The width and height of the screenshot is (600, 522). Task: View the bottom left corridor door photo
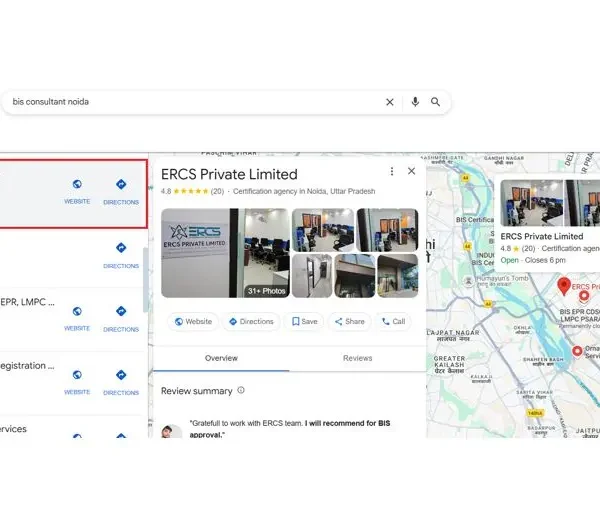pyautogui.click(x=312, y=276)
